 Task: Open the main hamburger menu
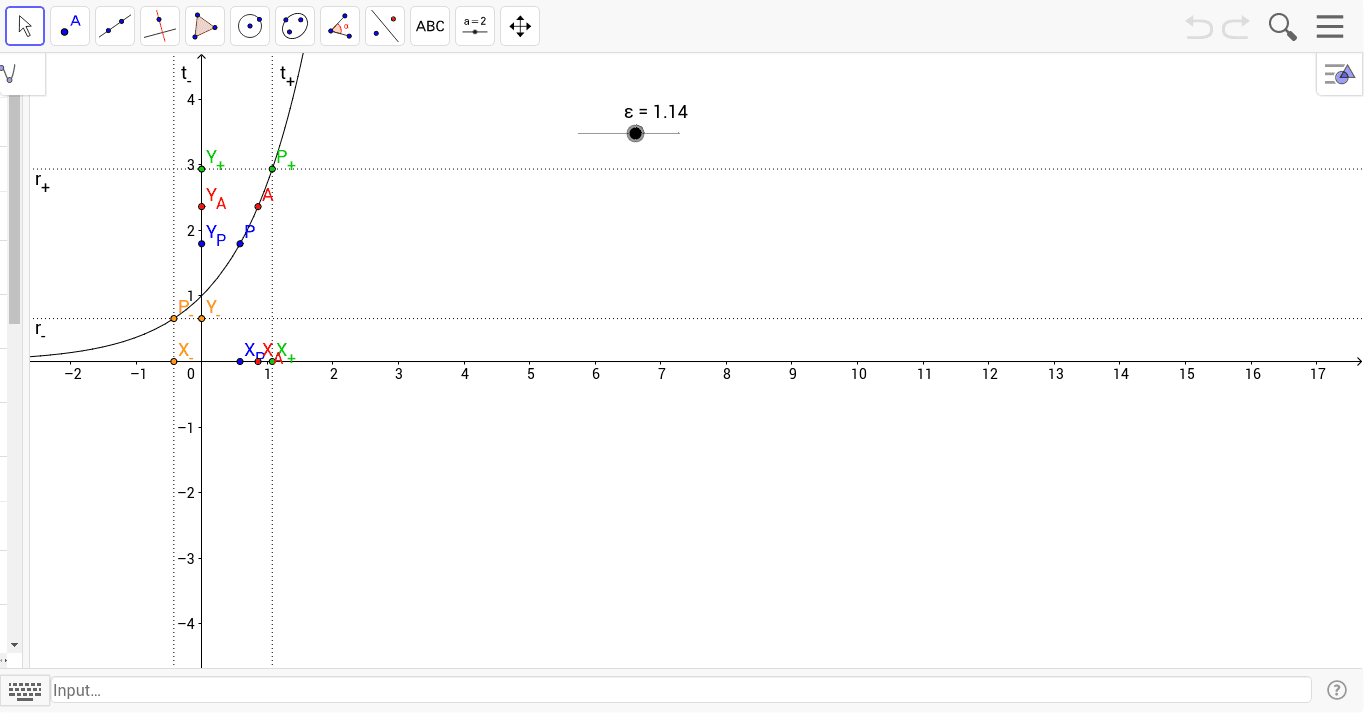[1330, 26]
